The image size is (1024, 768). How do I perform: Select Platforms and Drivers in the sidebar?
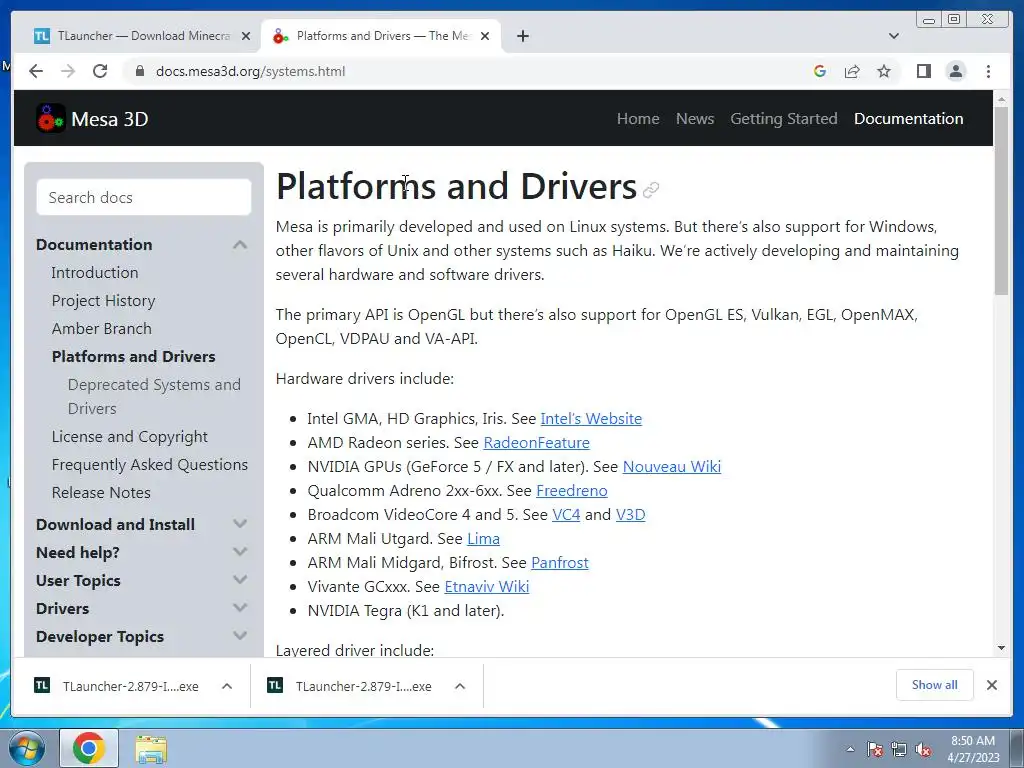tap(133, 357)
